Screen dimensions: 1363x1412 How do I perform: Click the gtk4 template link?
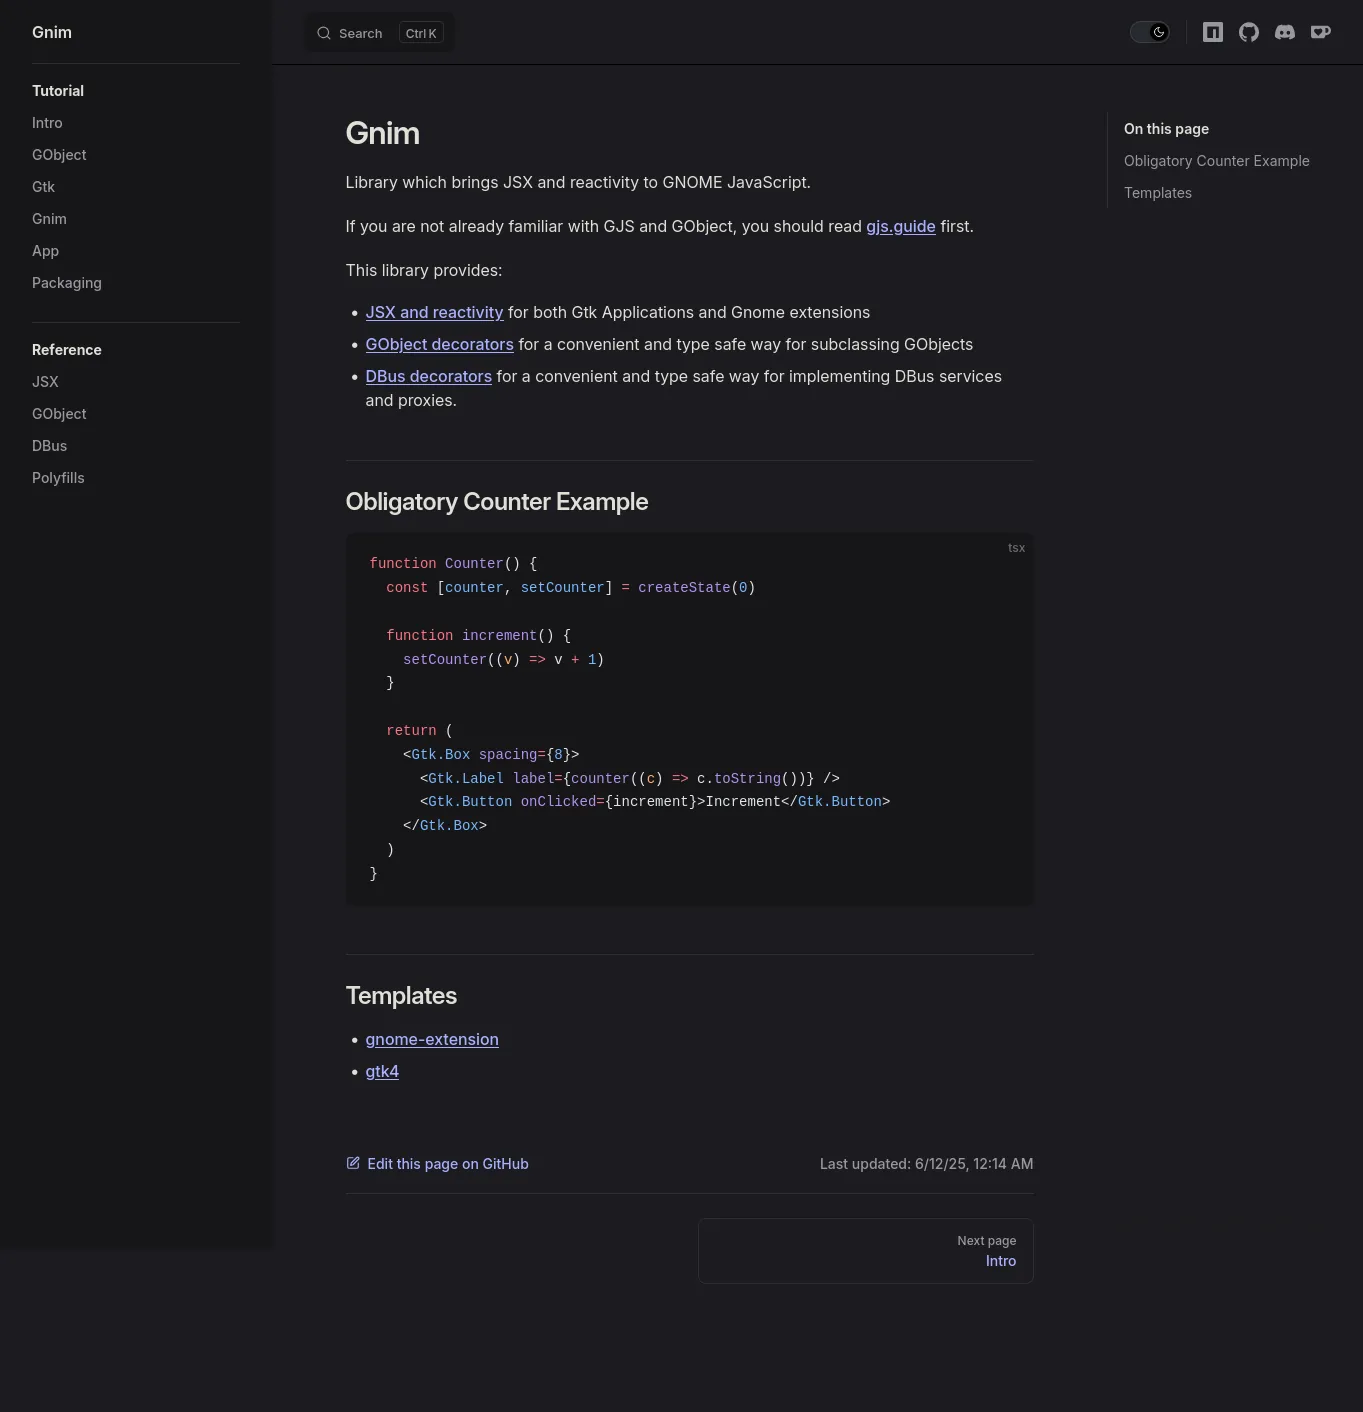click(x=382, y=1071)
